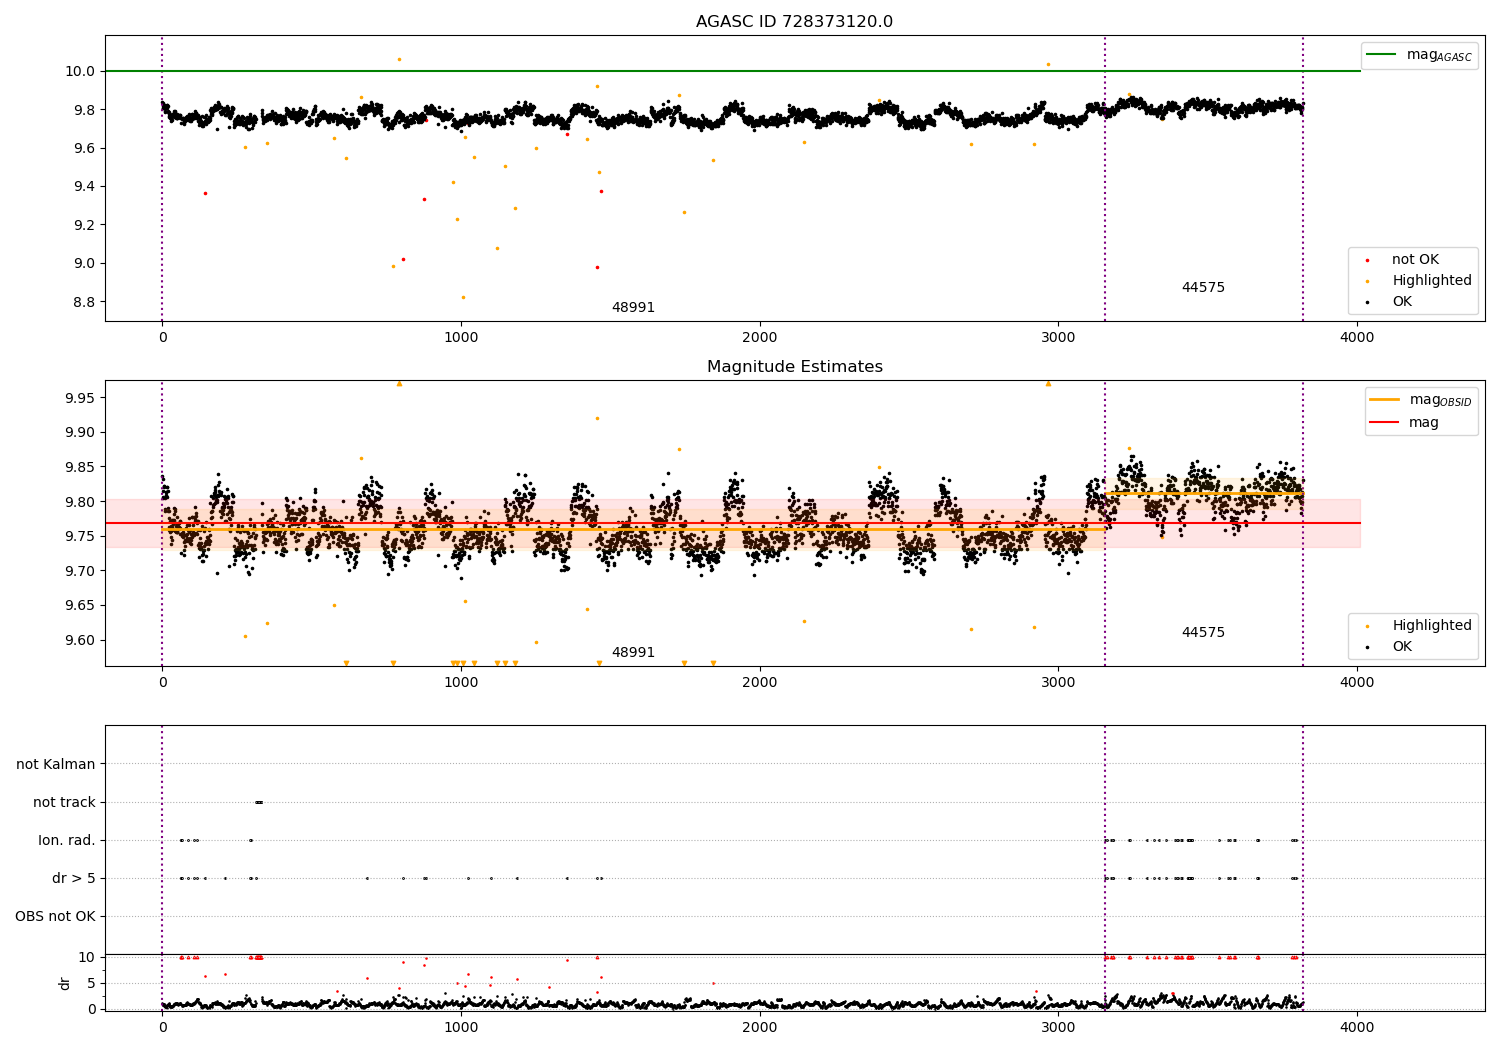Click the red "mag" legend line
This screenshot has height=1050, width=1500.
(1385, 423)
